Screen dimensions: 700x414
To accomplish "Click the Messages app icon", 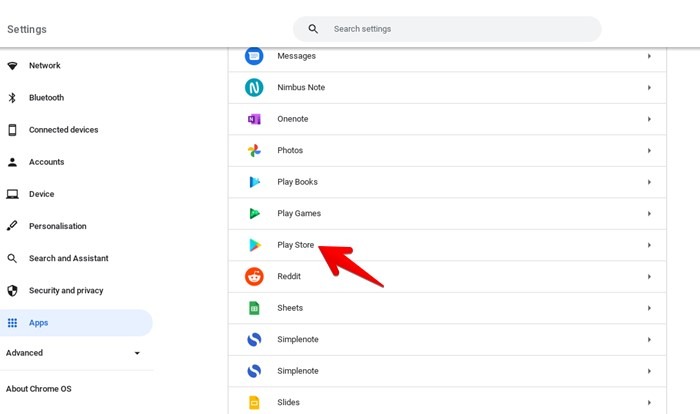I will 254,56.
